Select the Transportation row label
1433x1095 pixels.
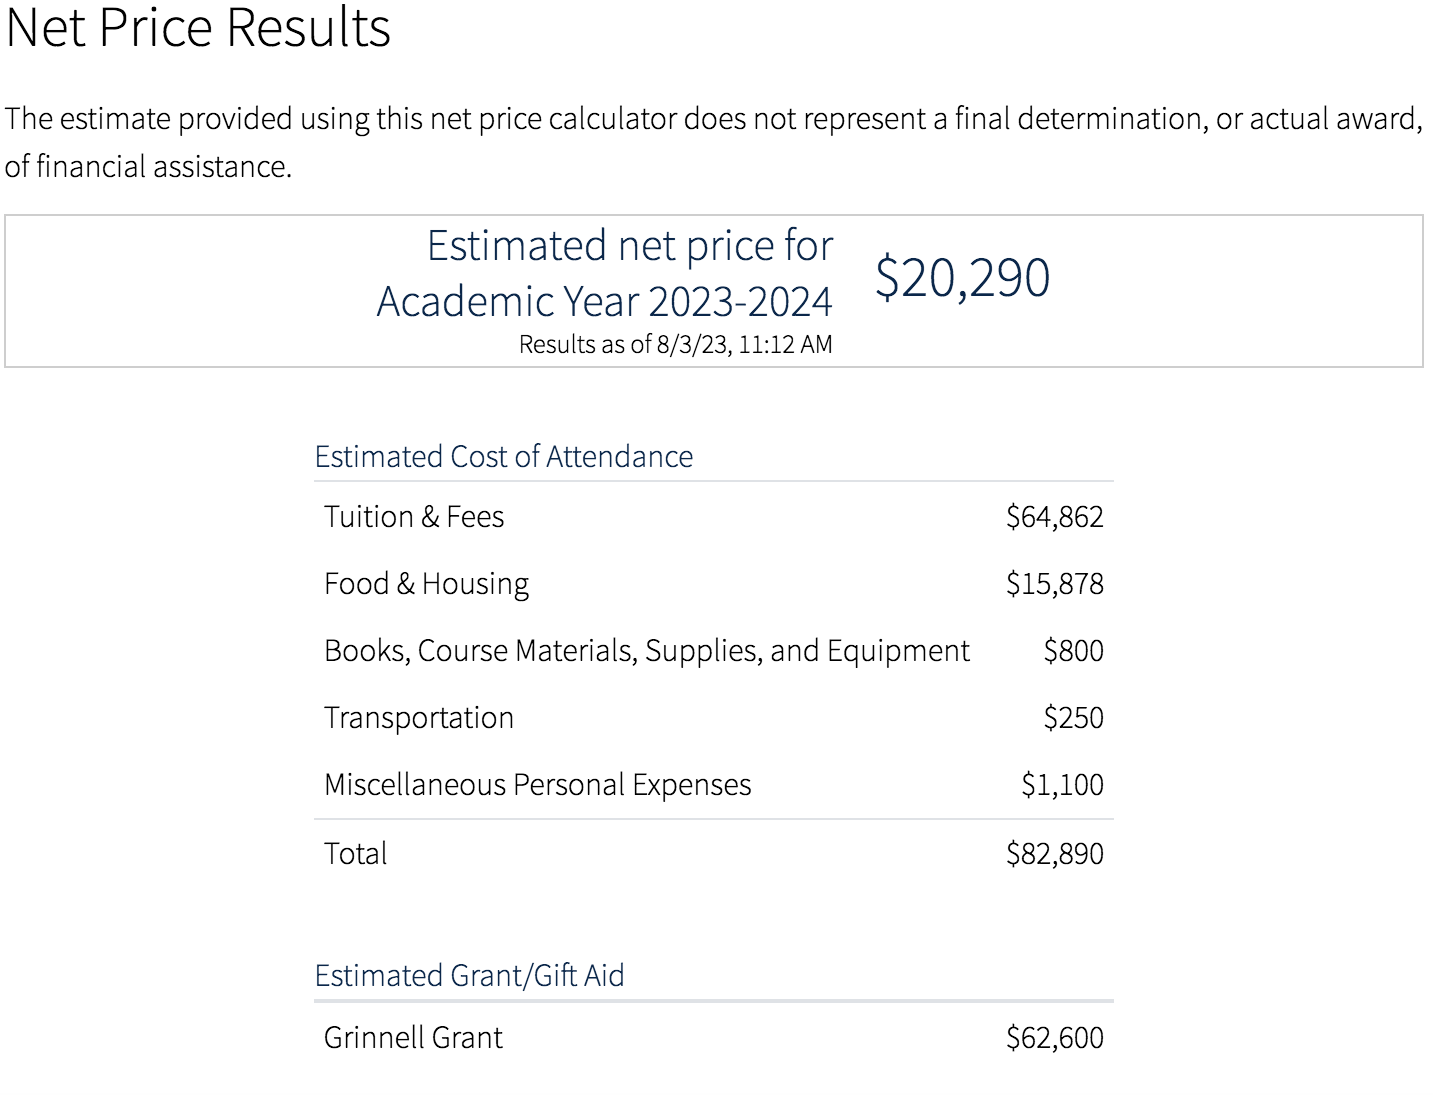pyautogui.click(x=418, y=718)
